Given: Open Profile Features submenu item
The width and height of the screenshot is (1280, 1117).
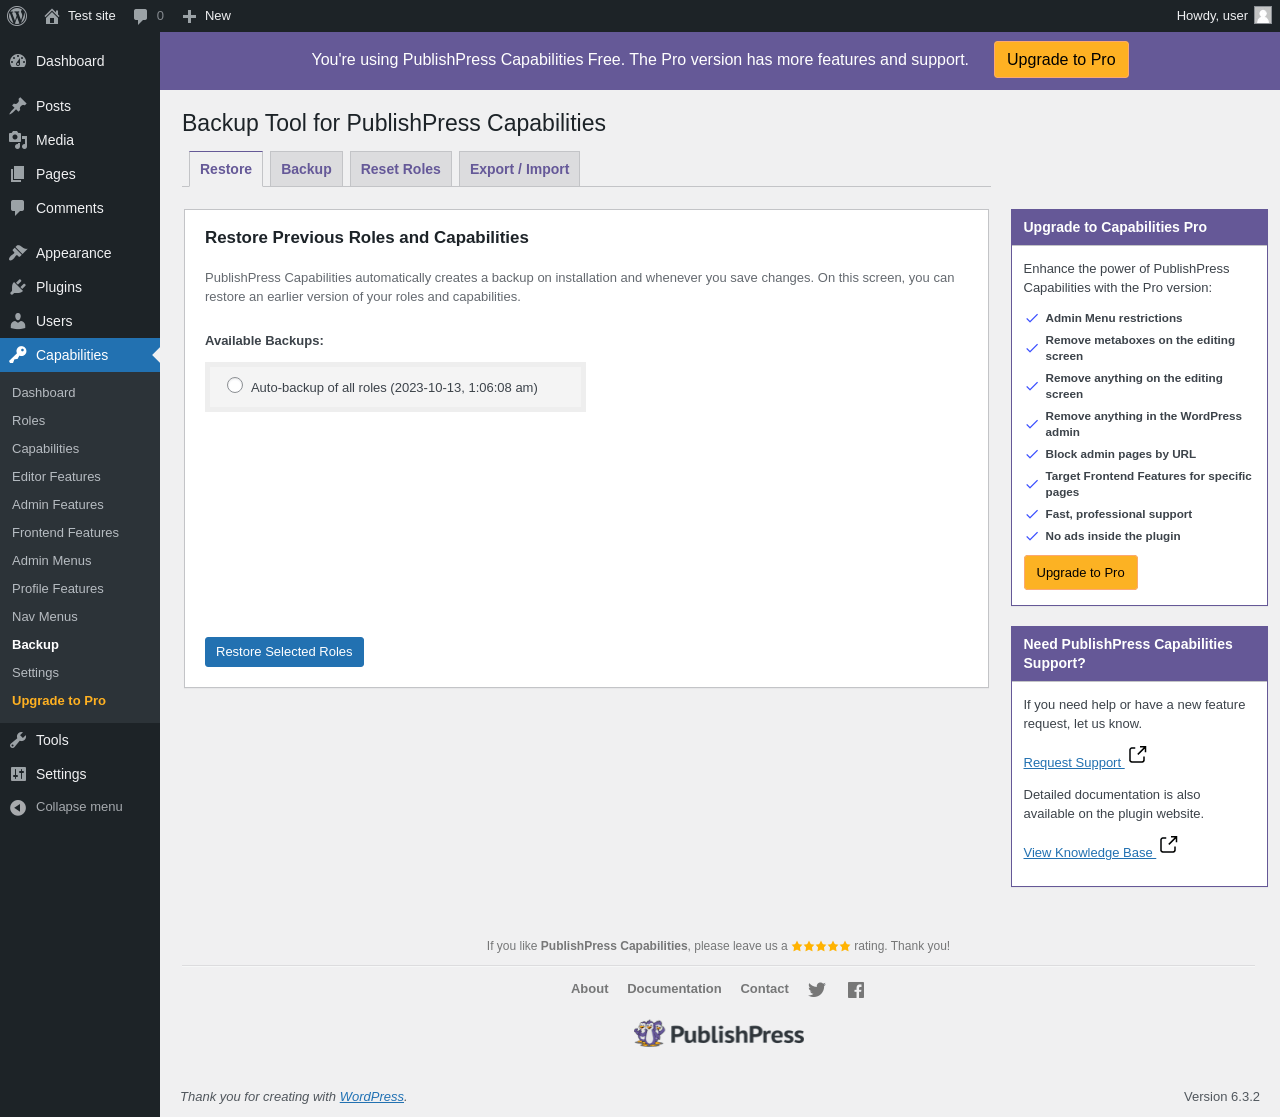Looking at the screenshot, I should [x=58, y=589].
